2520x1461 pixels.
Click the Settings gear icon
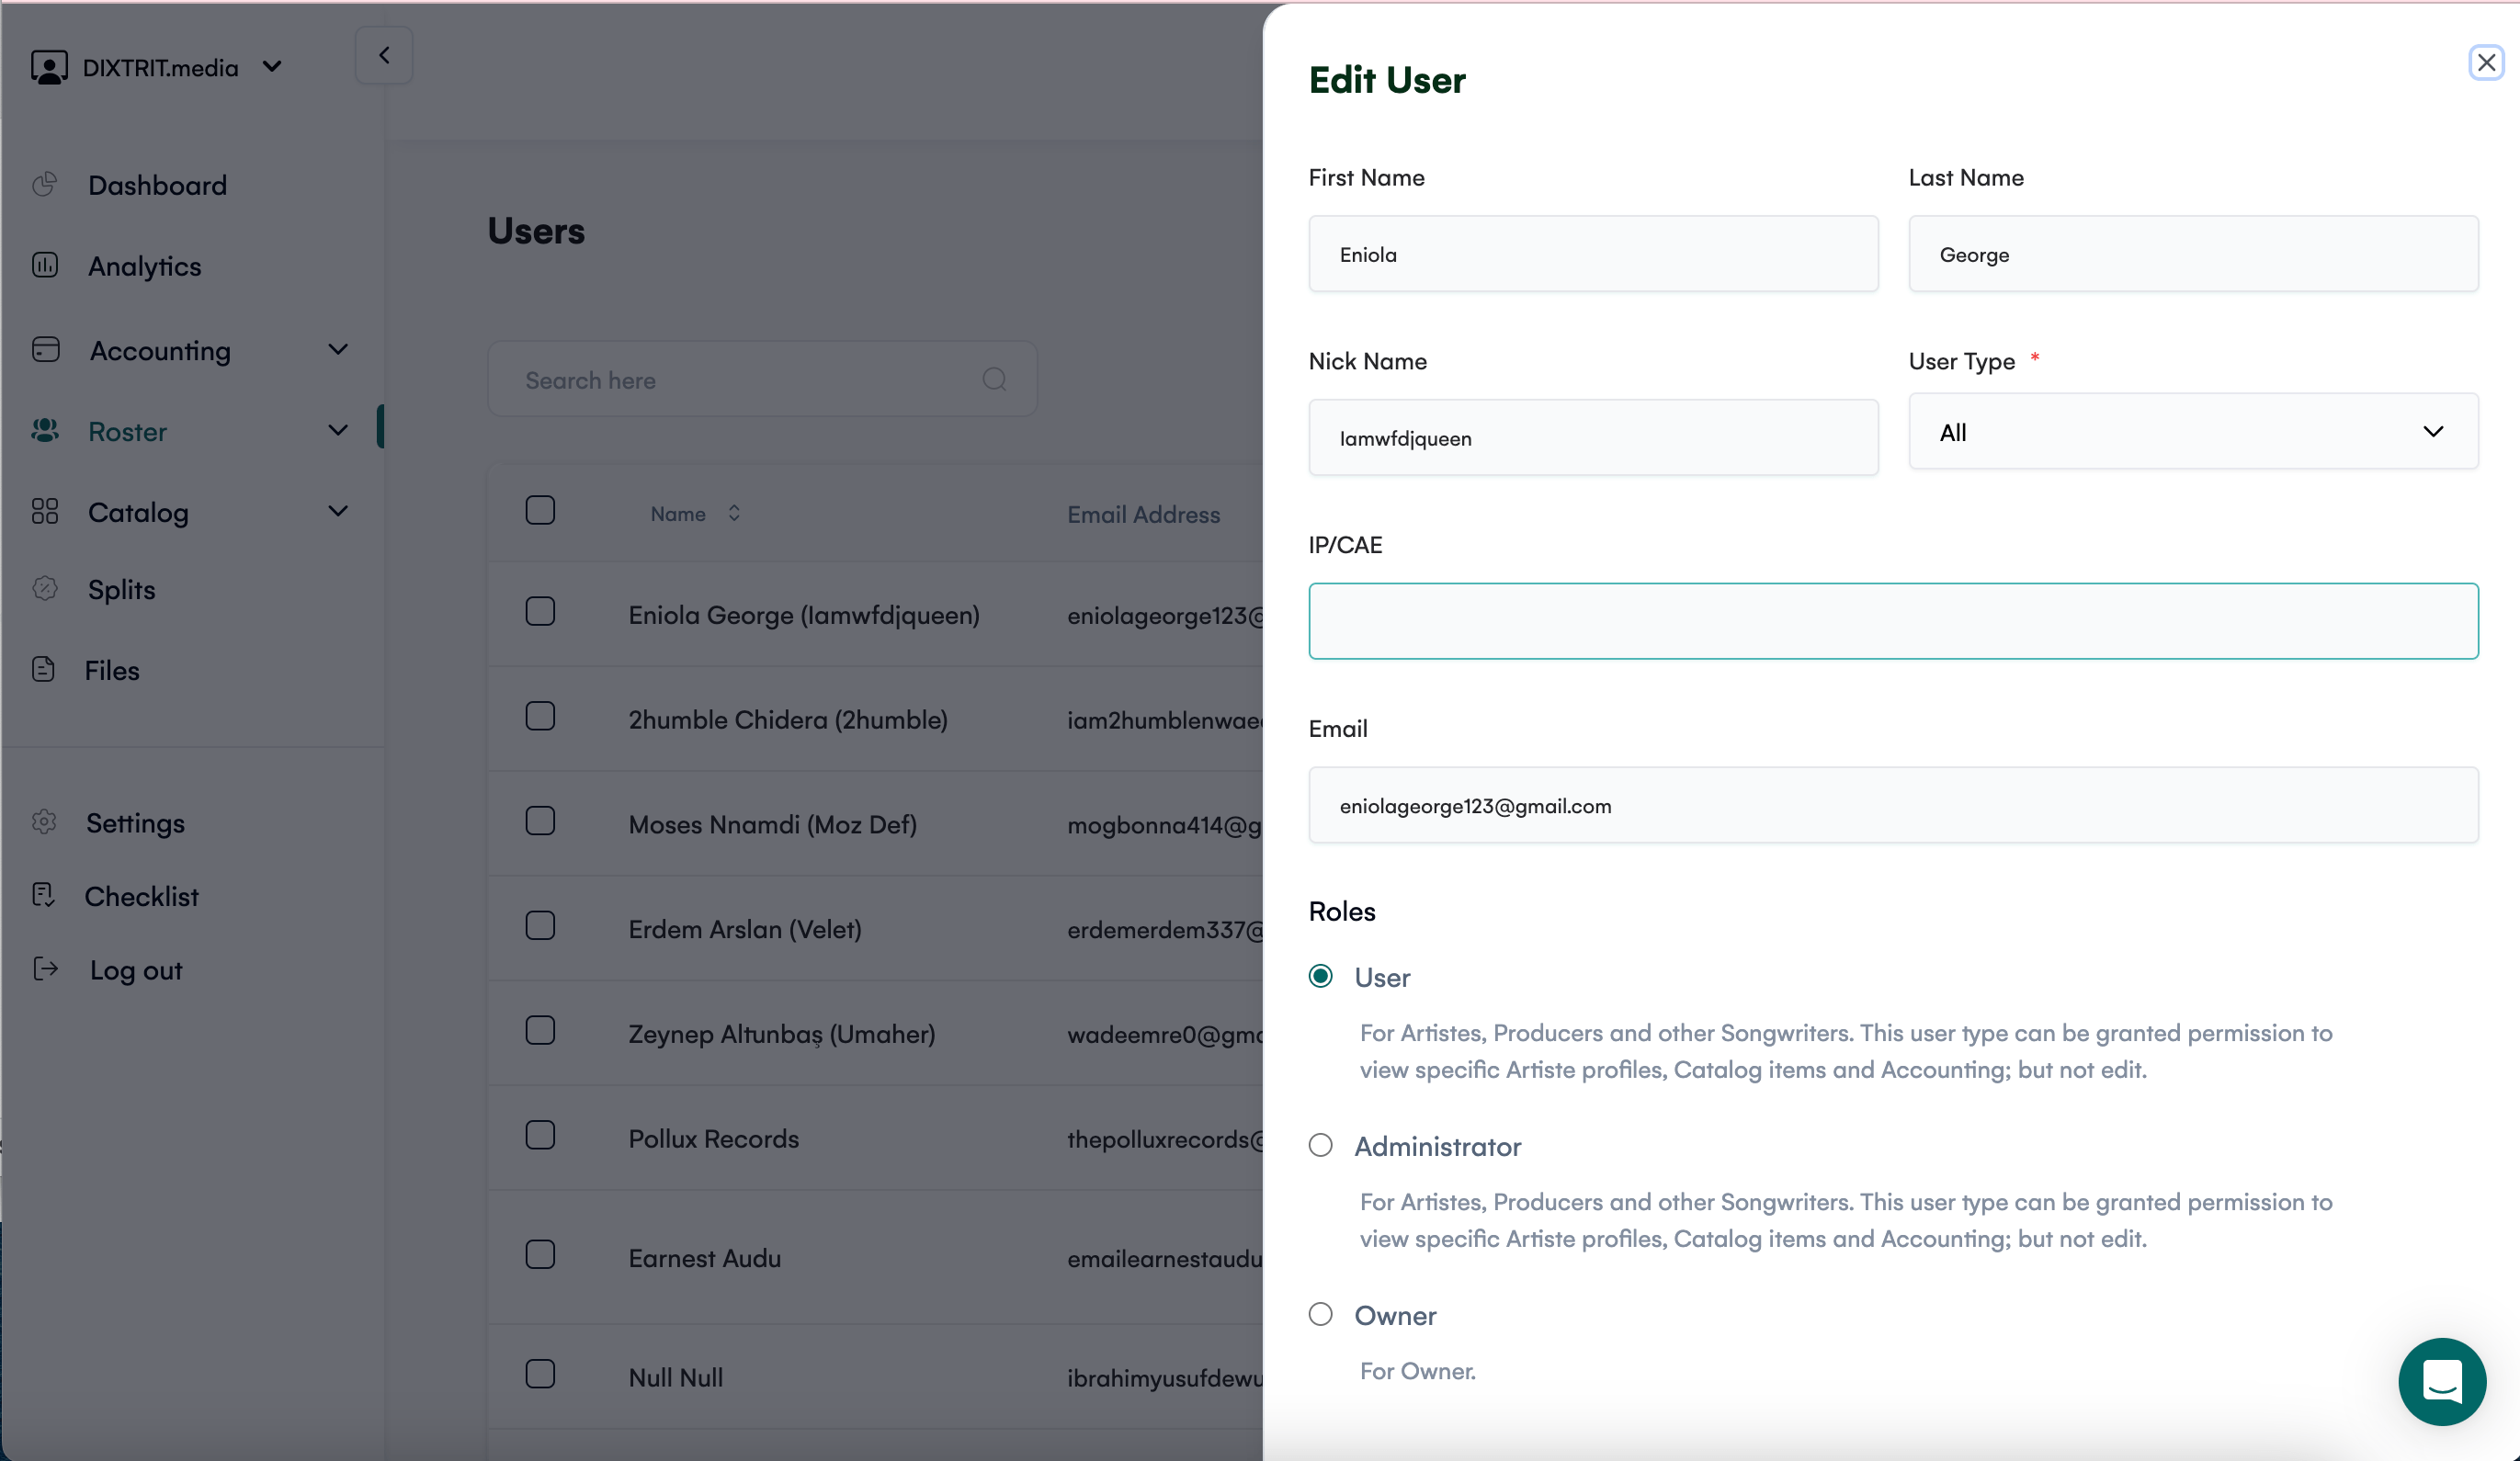(44, 822)
